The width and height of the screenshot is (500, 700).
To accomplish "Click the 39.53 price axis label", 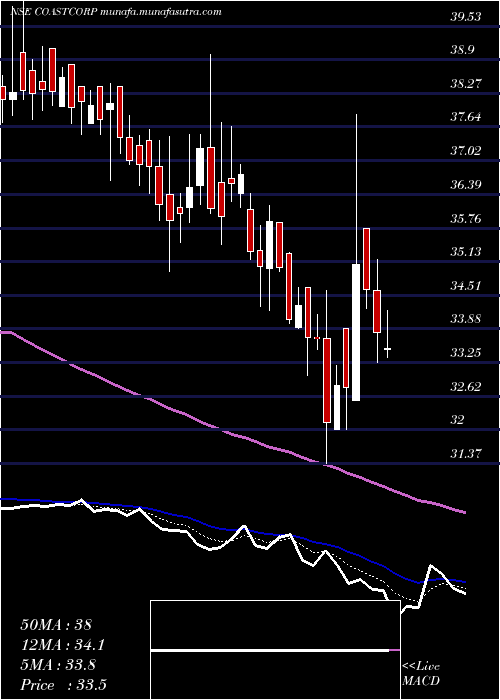I will 466,17.
